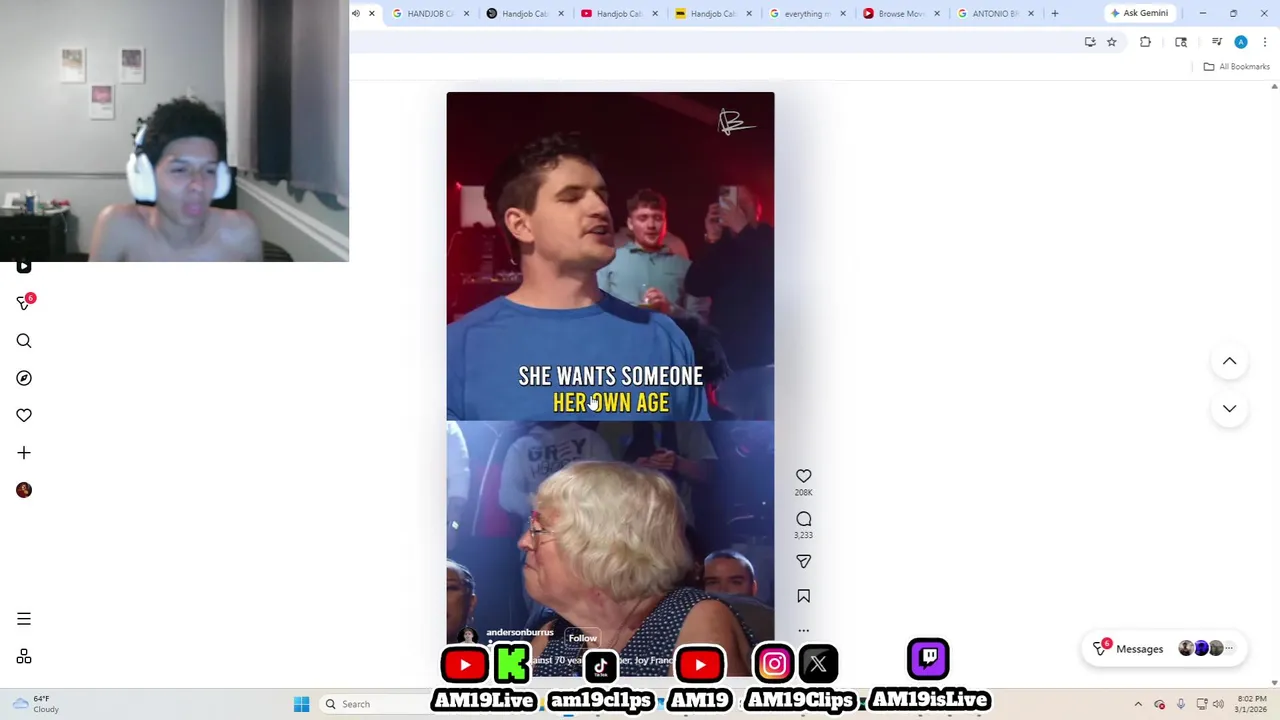Open notifications heart in the left sidebar

[x=24, y=415]
